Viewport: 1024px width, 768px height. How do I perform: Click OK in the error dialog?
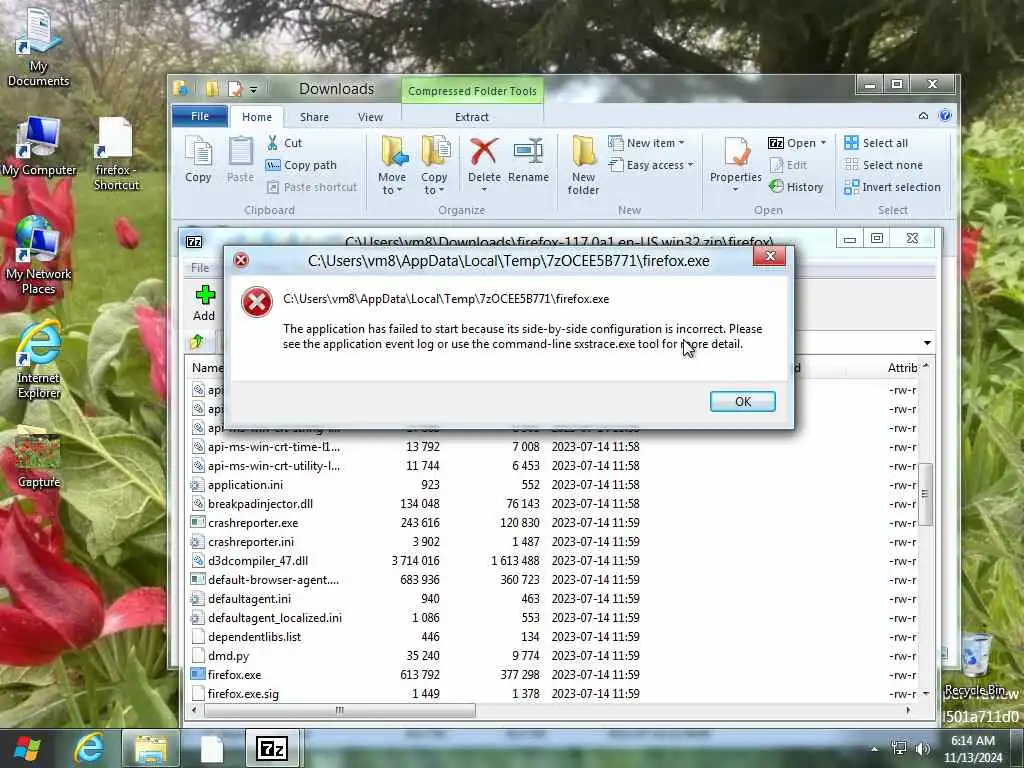coord(743,401)
